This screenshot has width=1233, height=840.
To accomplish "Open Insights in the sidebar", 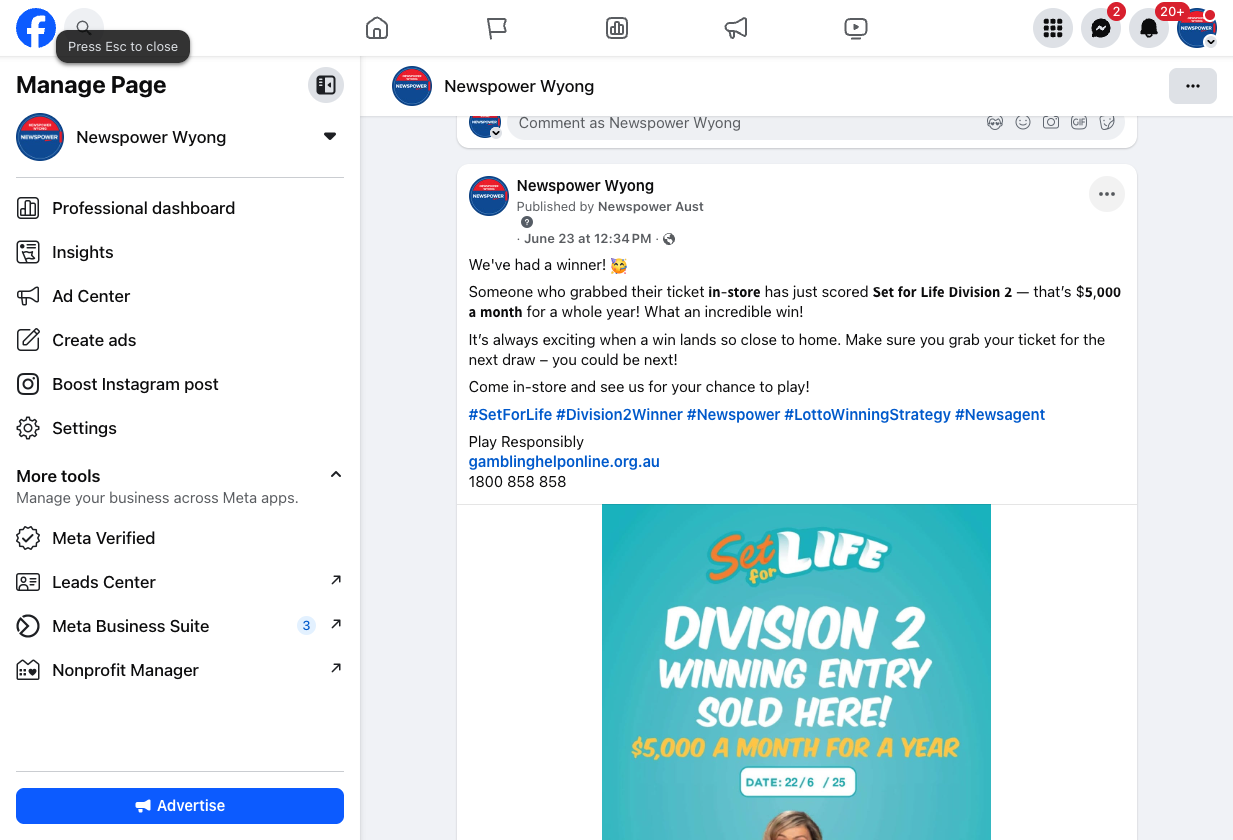I will click(180, 252).
